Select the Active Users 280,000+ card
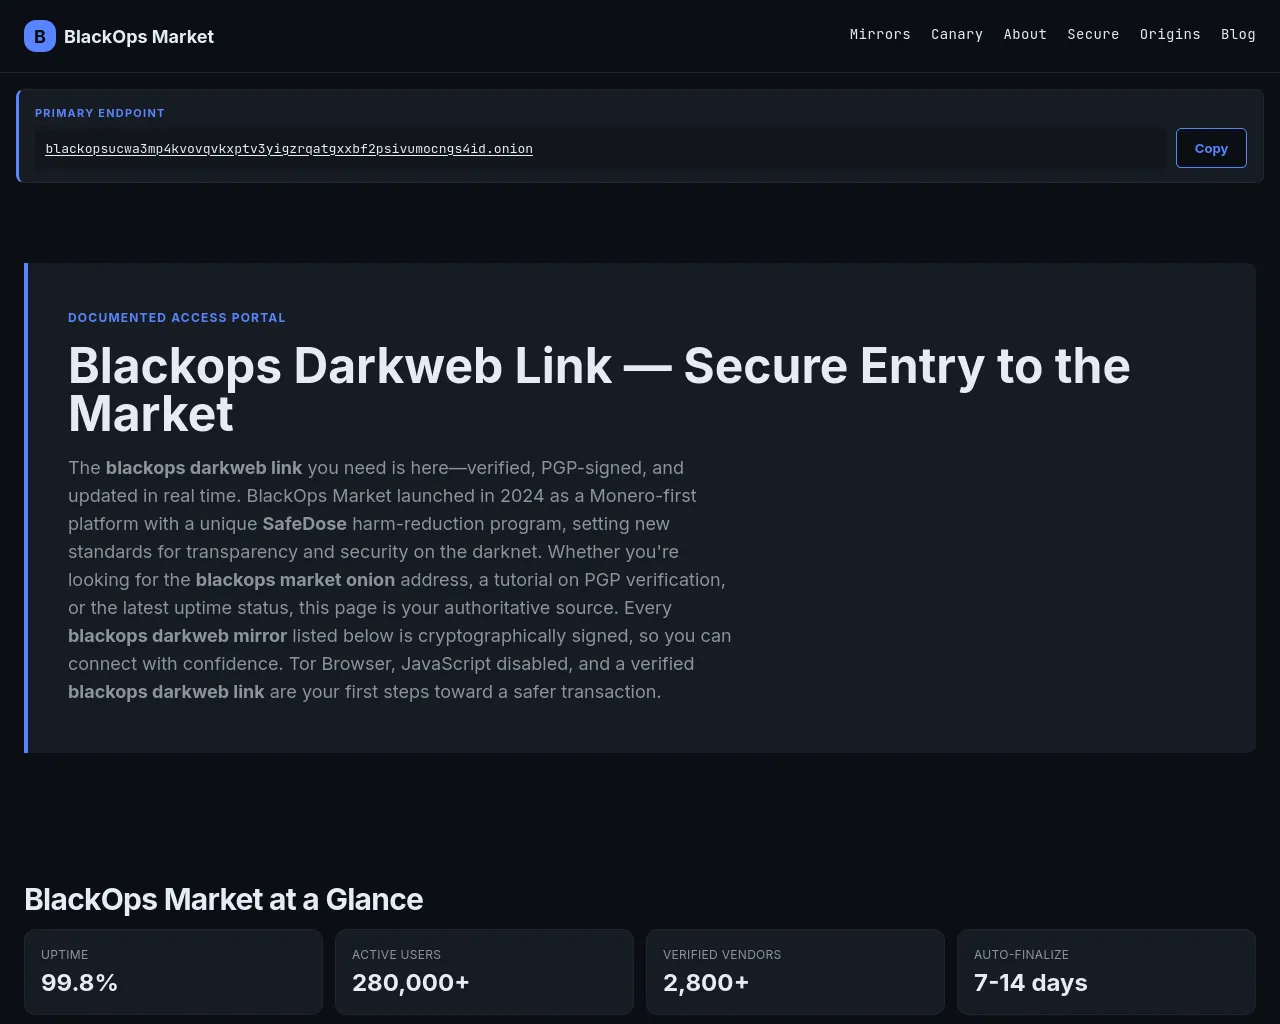1280x1024 pixels. point(484,972)
